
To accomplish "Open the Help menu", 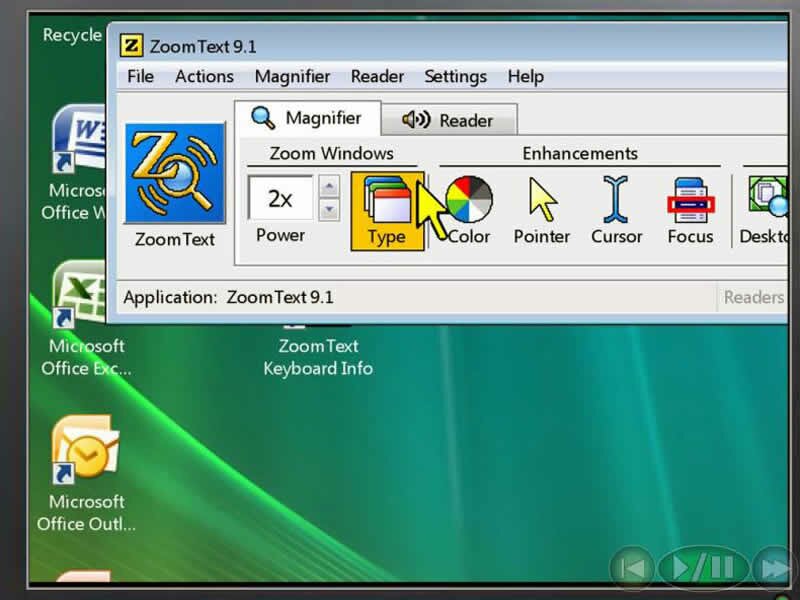I will pos(525,76).
